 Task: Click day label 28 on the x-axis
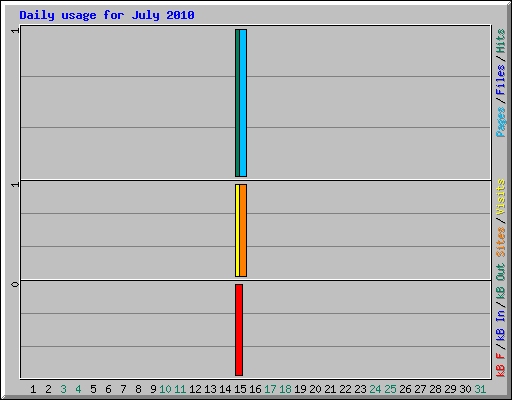[x=435, y=389]
